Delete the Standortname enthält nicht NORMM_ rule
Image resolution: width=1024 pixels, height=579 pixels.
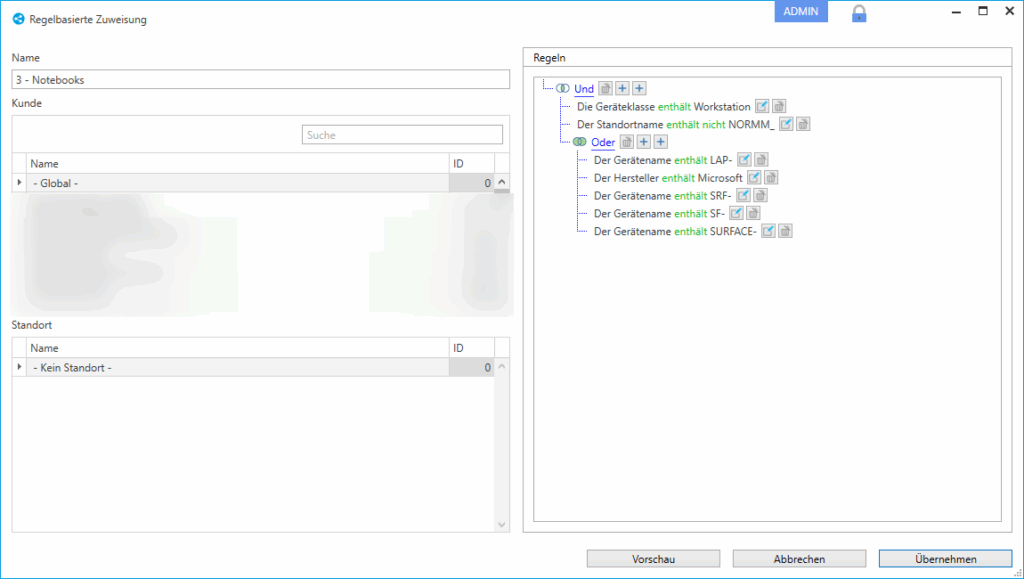click(x=803, y=124)
